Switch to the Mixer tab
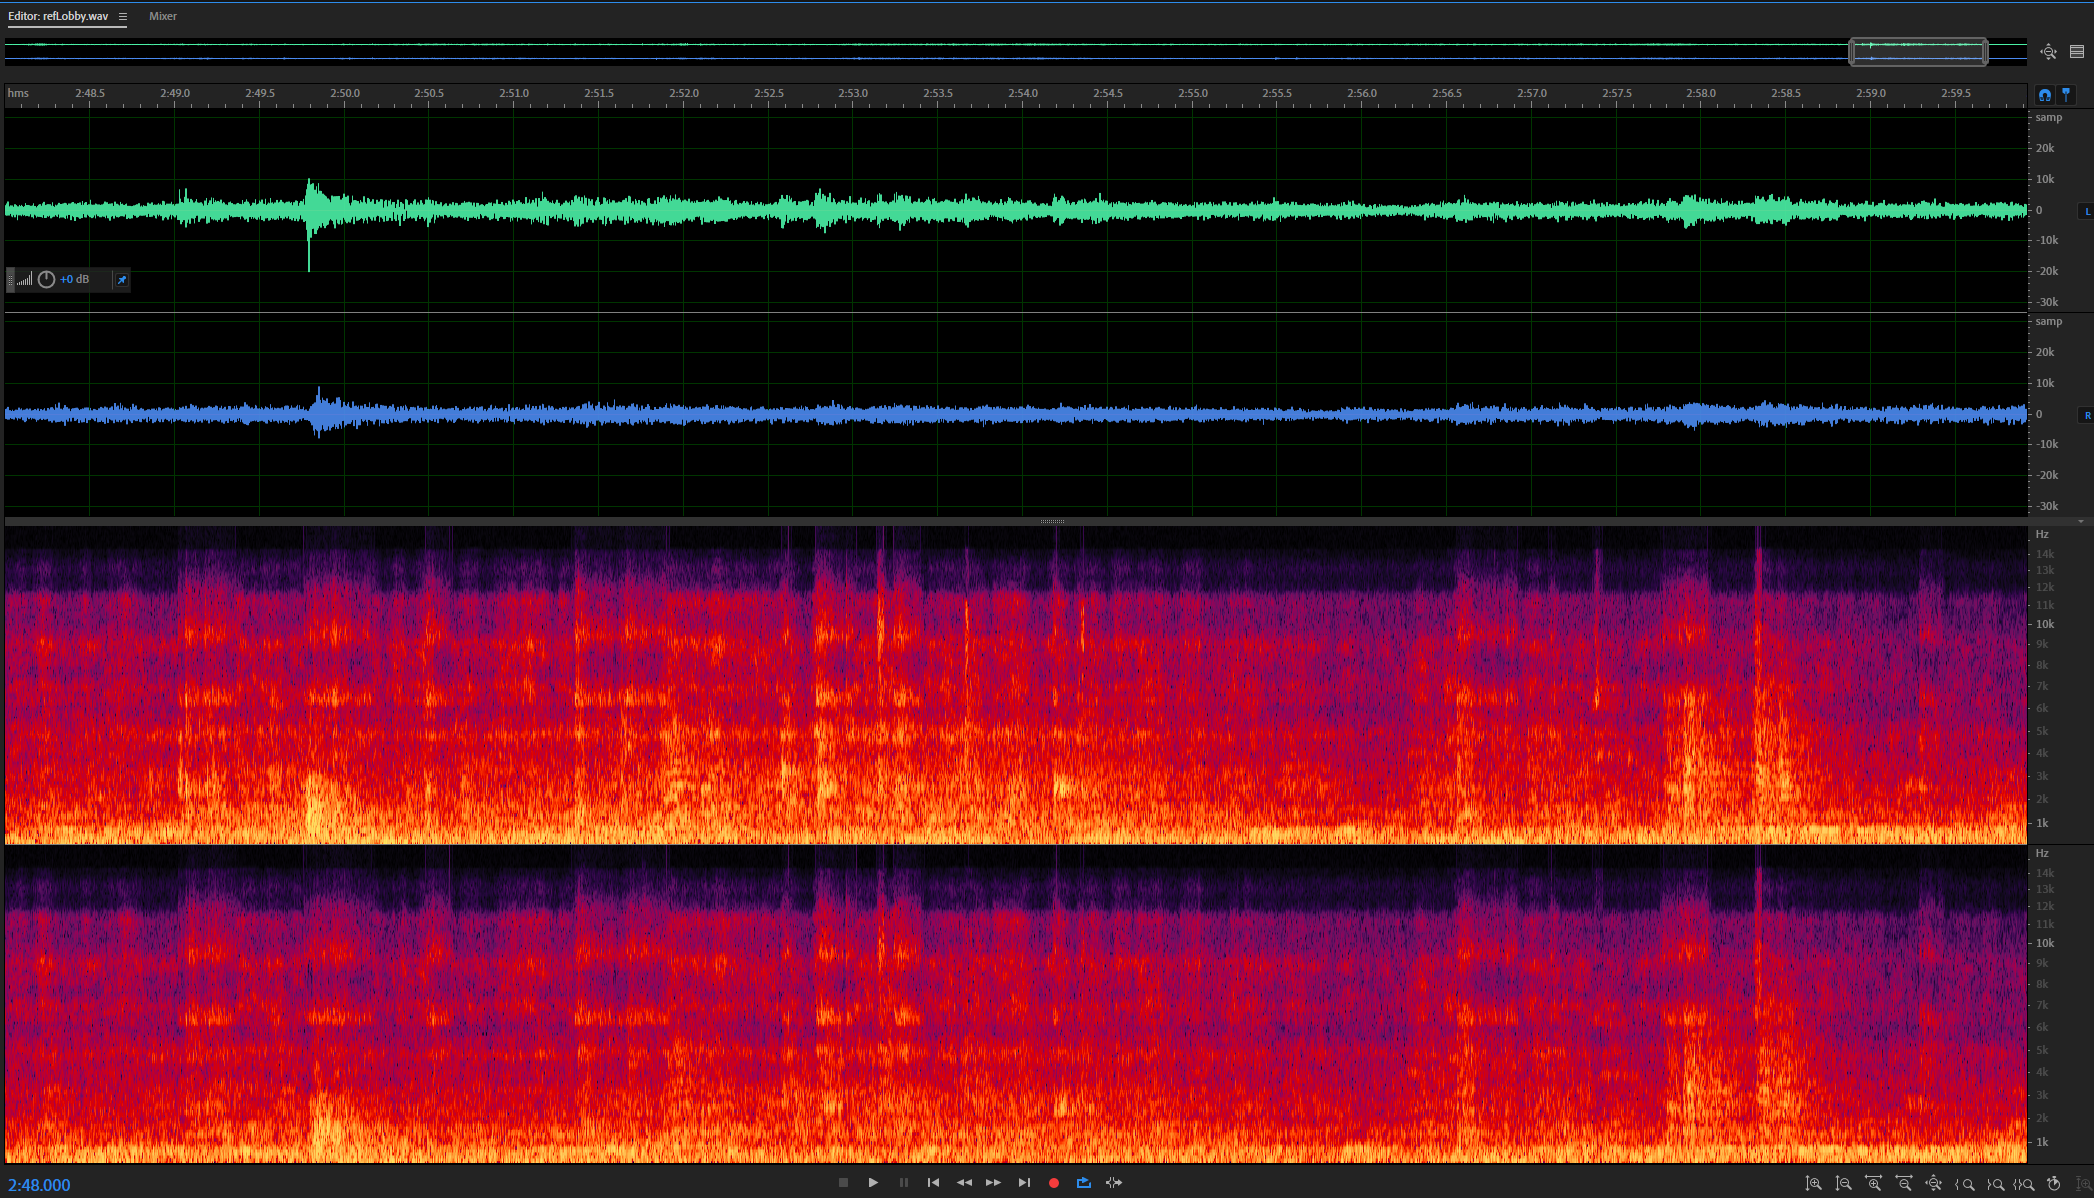The width and height of the screenshot is (2094, 1198). point(163,16)
